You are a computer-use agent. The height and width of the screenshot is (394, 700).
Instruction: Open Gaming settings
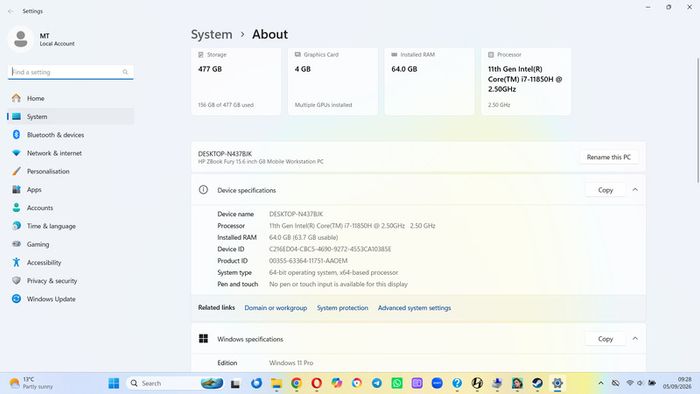pos(71,245)
